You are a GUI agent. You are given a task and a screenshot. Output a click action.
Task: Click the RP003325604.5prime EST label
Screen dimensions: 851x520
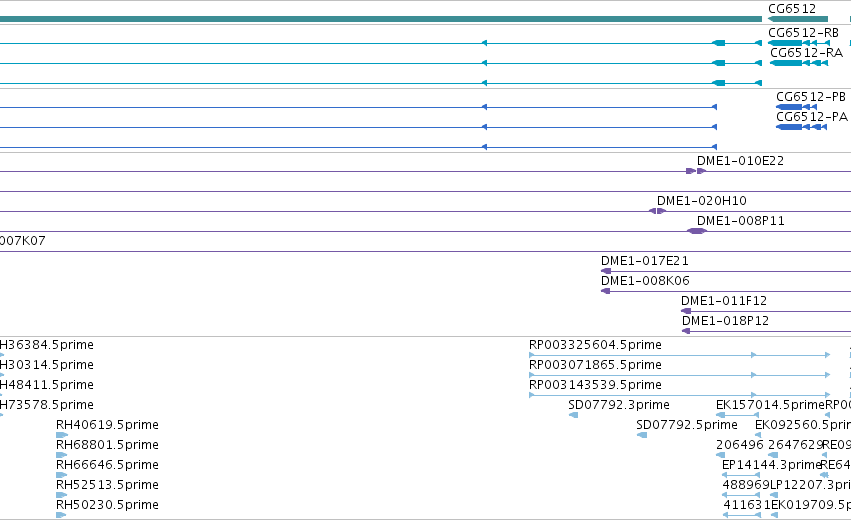click(x=595, y=345)
